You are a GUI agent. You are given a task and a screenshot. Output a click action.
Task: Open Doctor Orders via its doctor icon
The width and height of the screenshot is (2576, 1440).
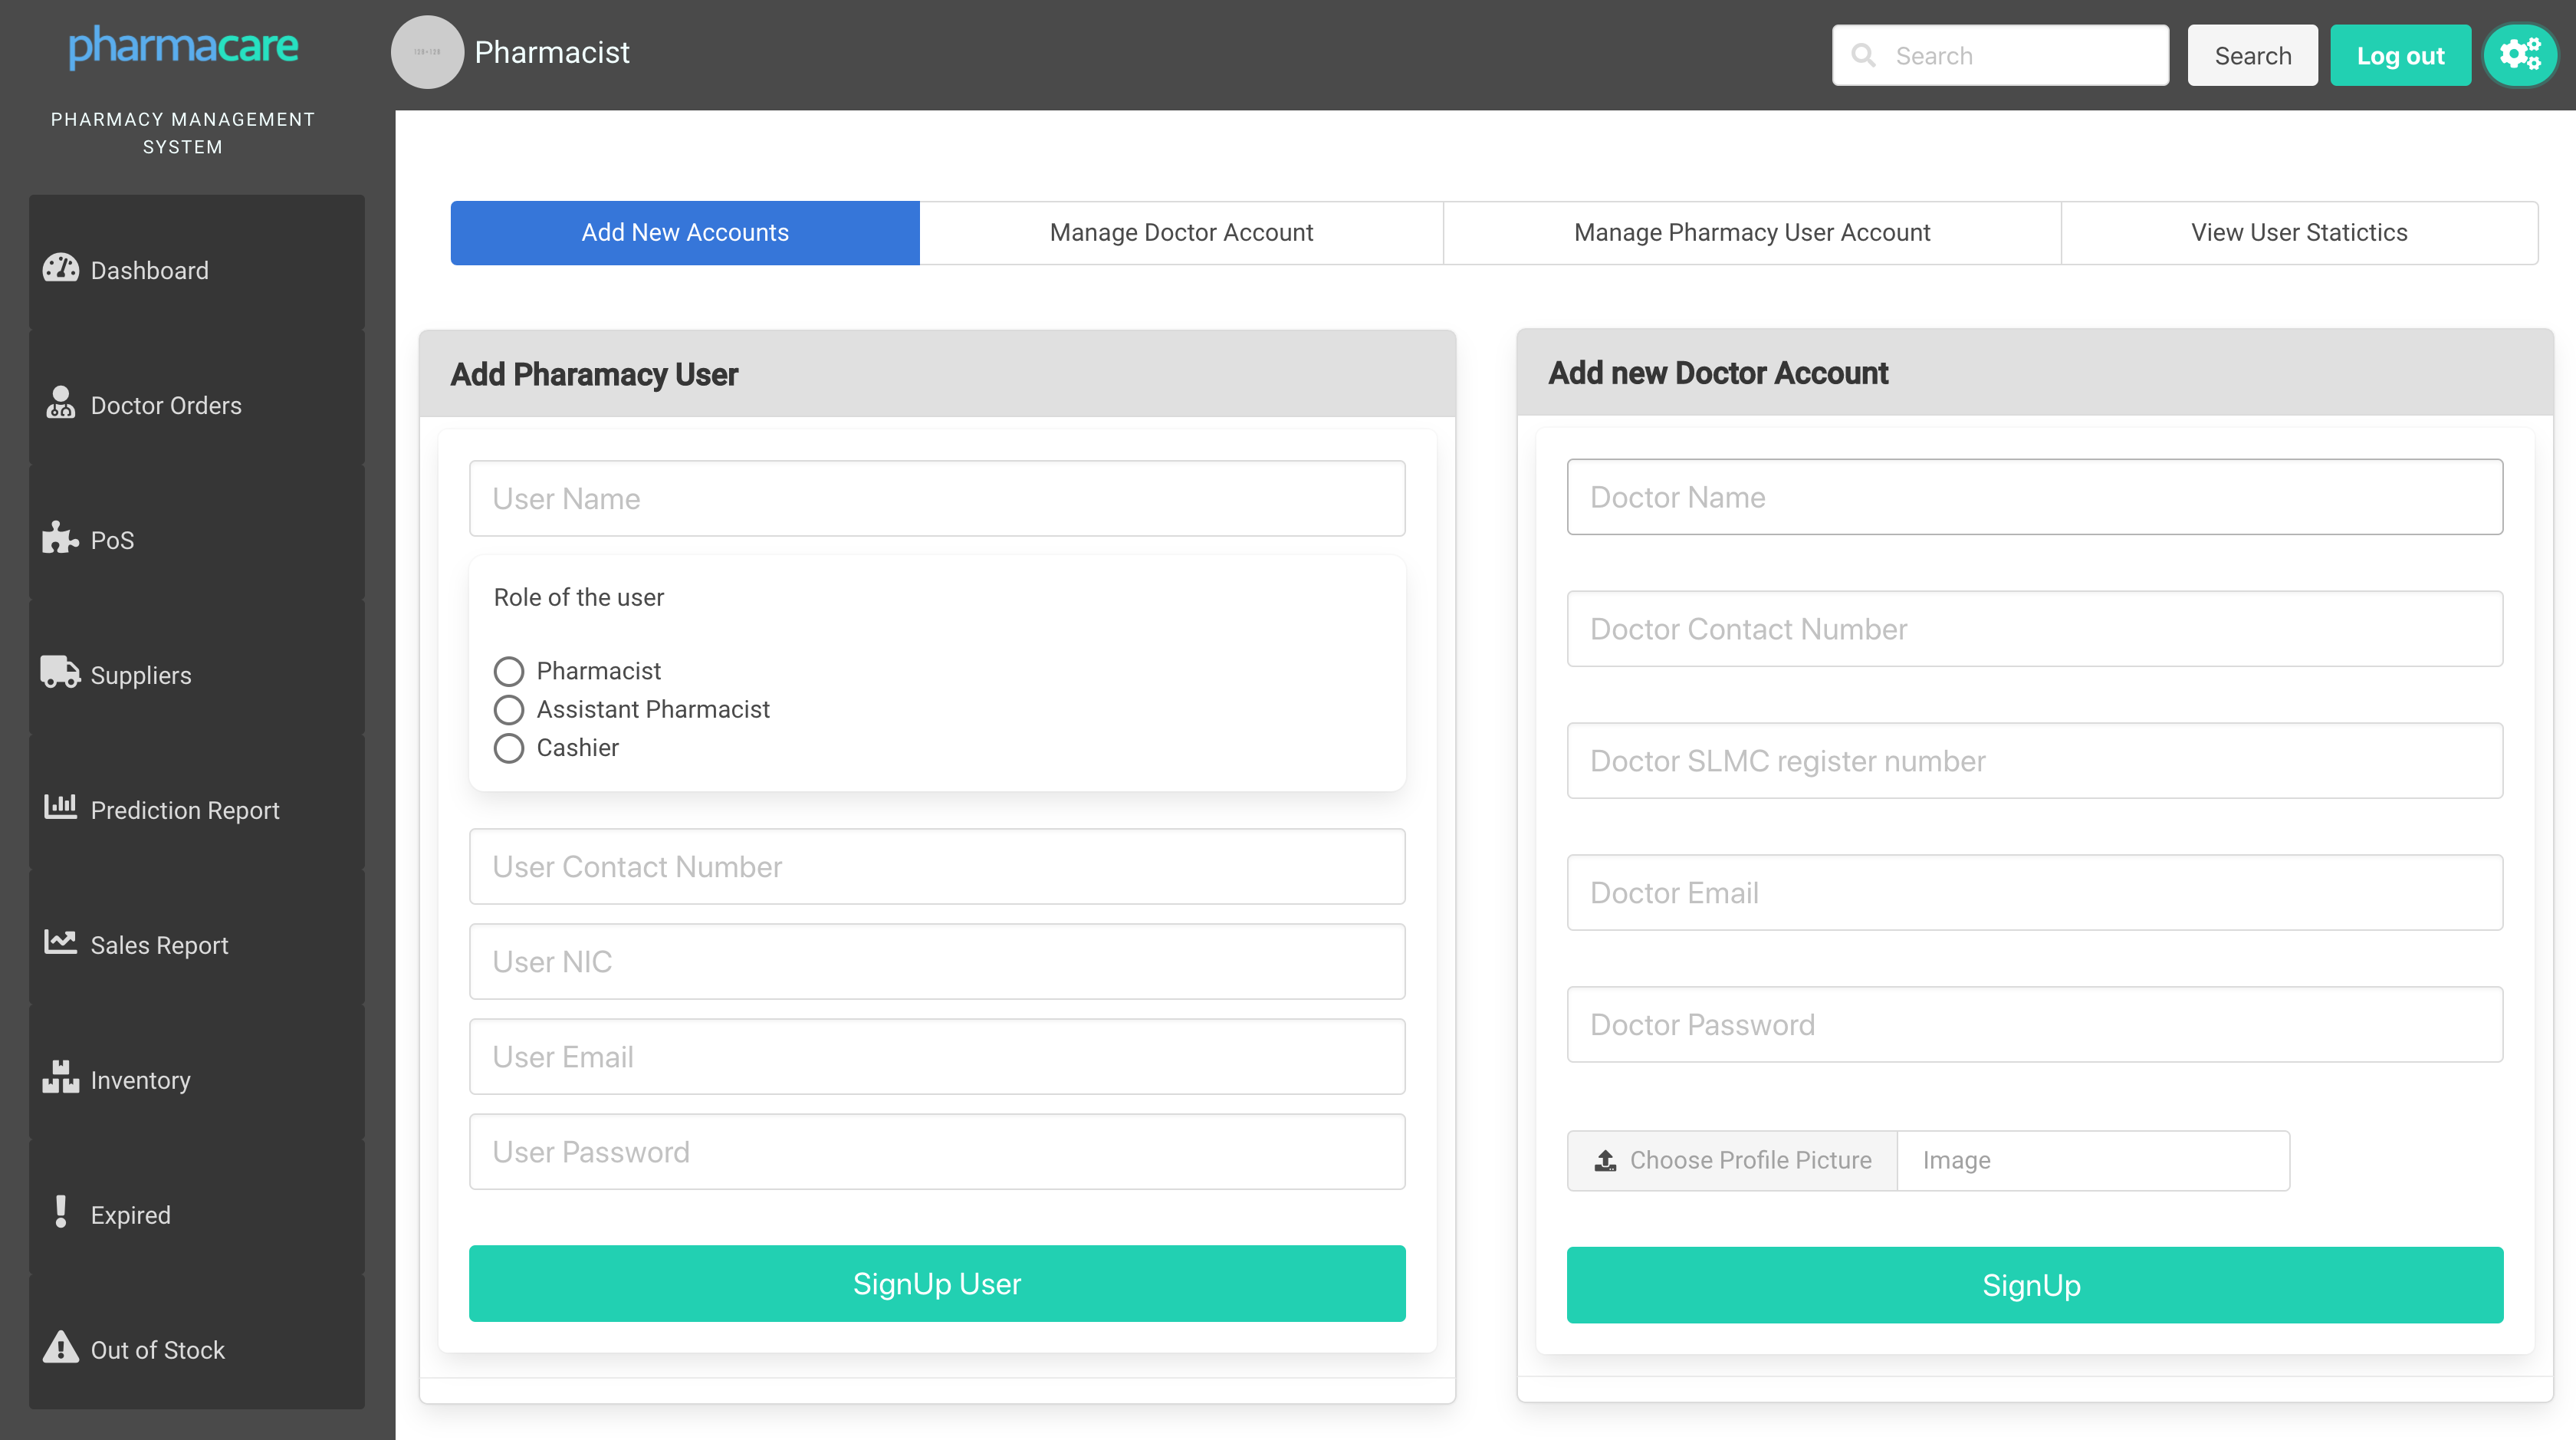60,403
